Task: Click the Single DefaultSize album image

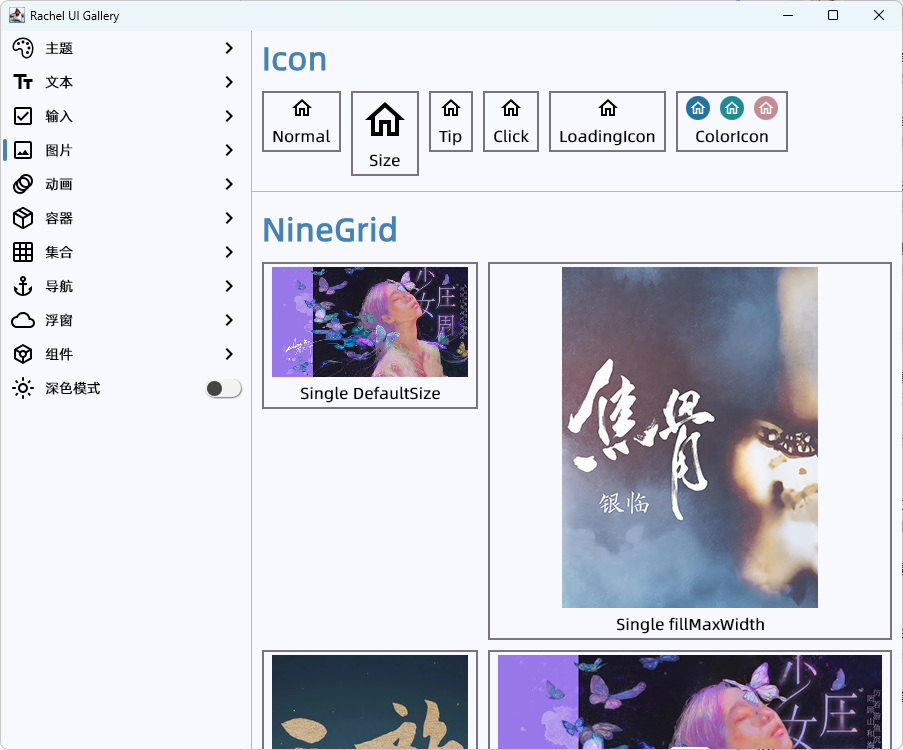Action: [x=370, y=322]
